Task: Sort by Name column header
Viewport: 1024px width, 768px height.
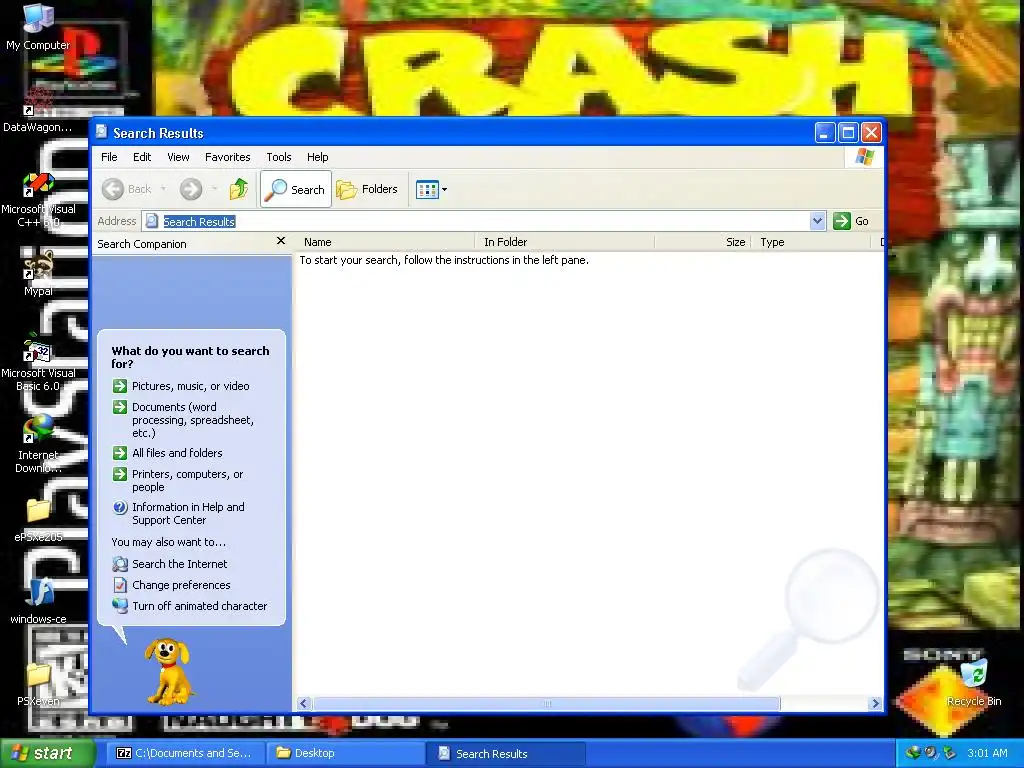Action: coord(385,242)
